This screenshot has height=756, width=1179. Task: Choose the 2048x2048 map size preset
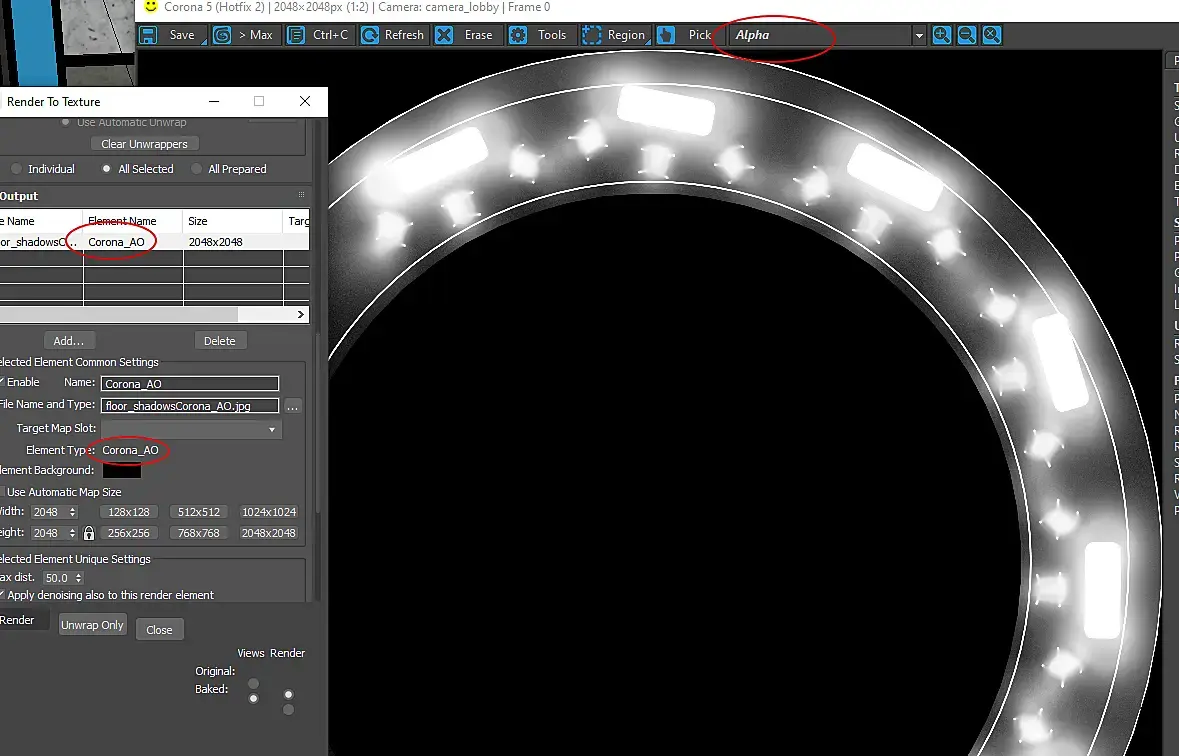(268, 533)
